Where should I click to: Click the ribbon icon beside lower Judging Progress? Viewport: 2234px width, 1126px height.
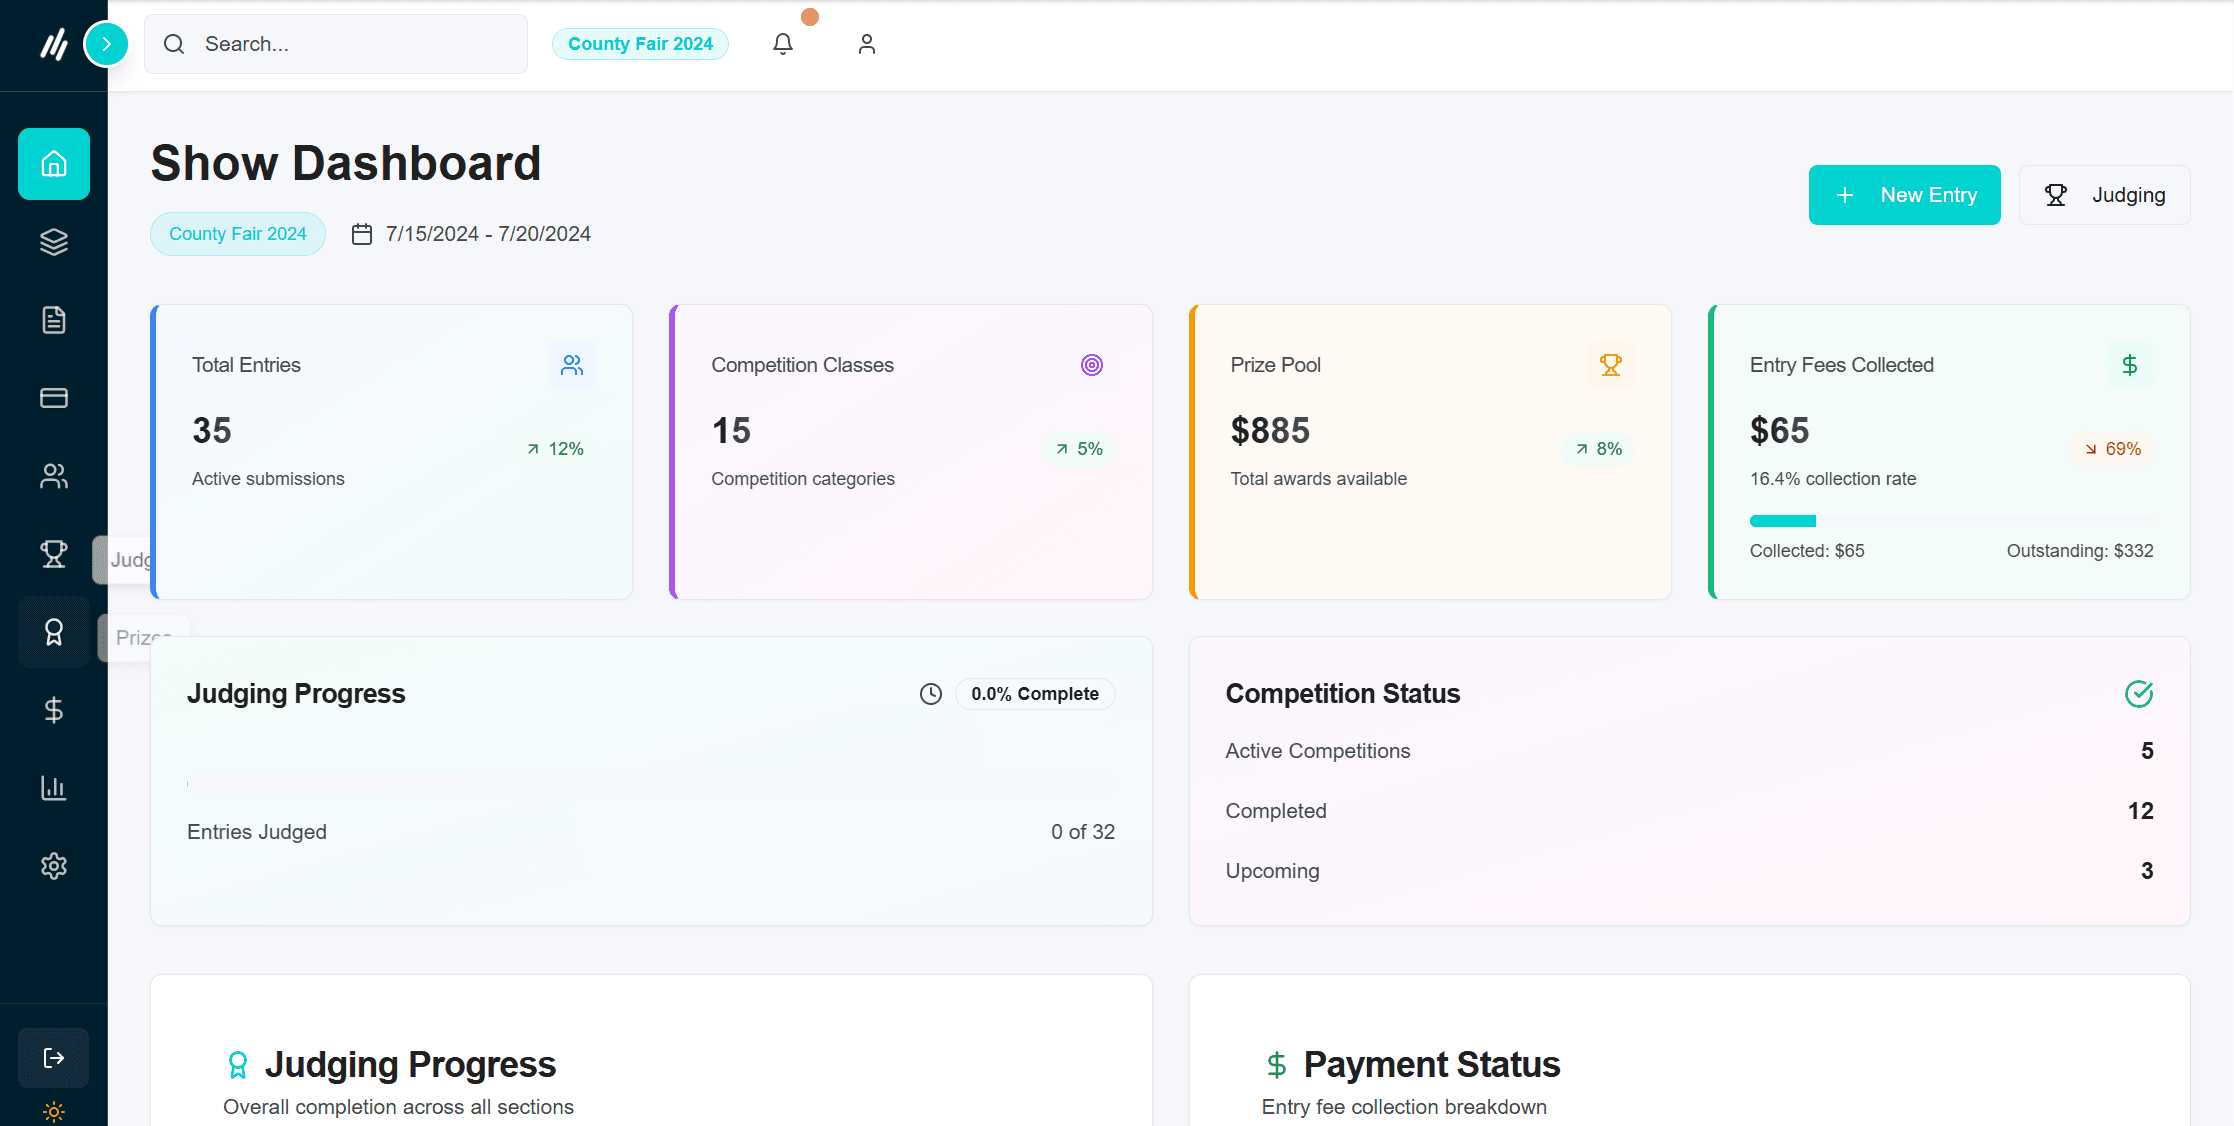238,1065
